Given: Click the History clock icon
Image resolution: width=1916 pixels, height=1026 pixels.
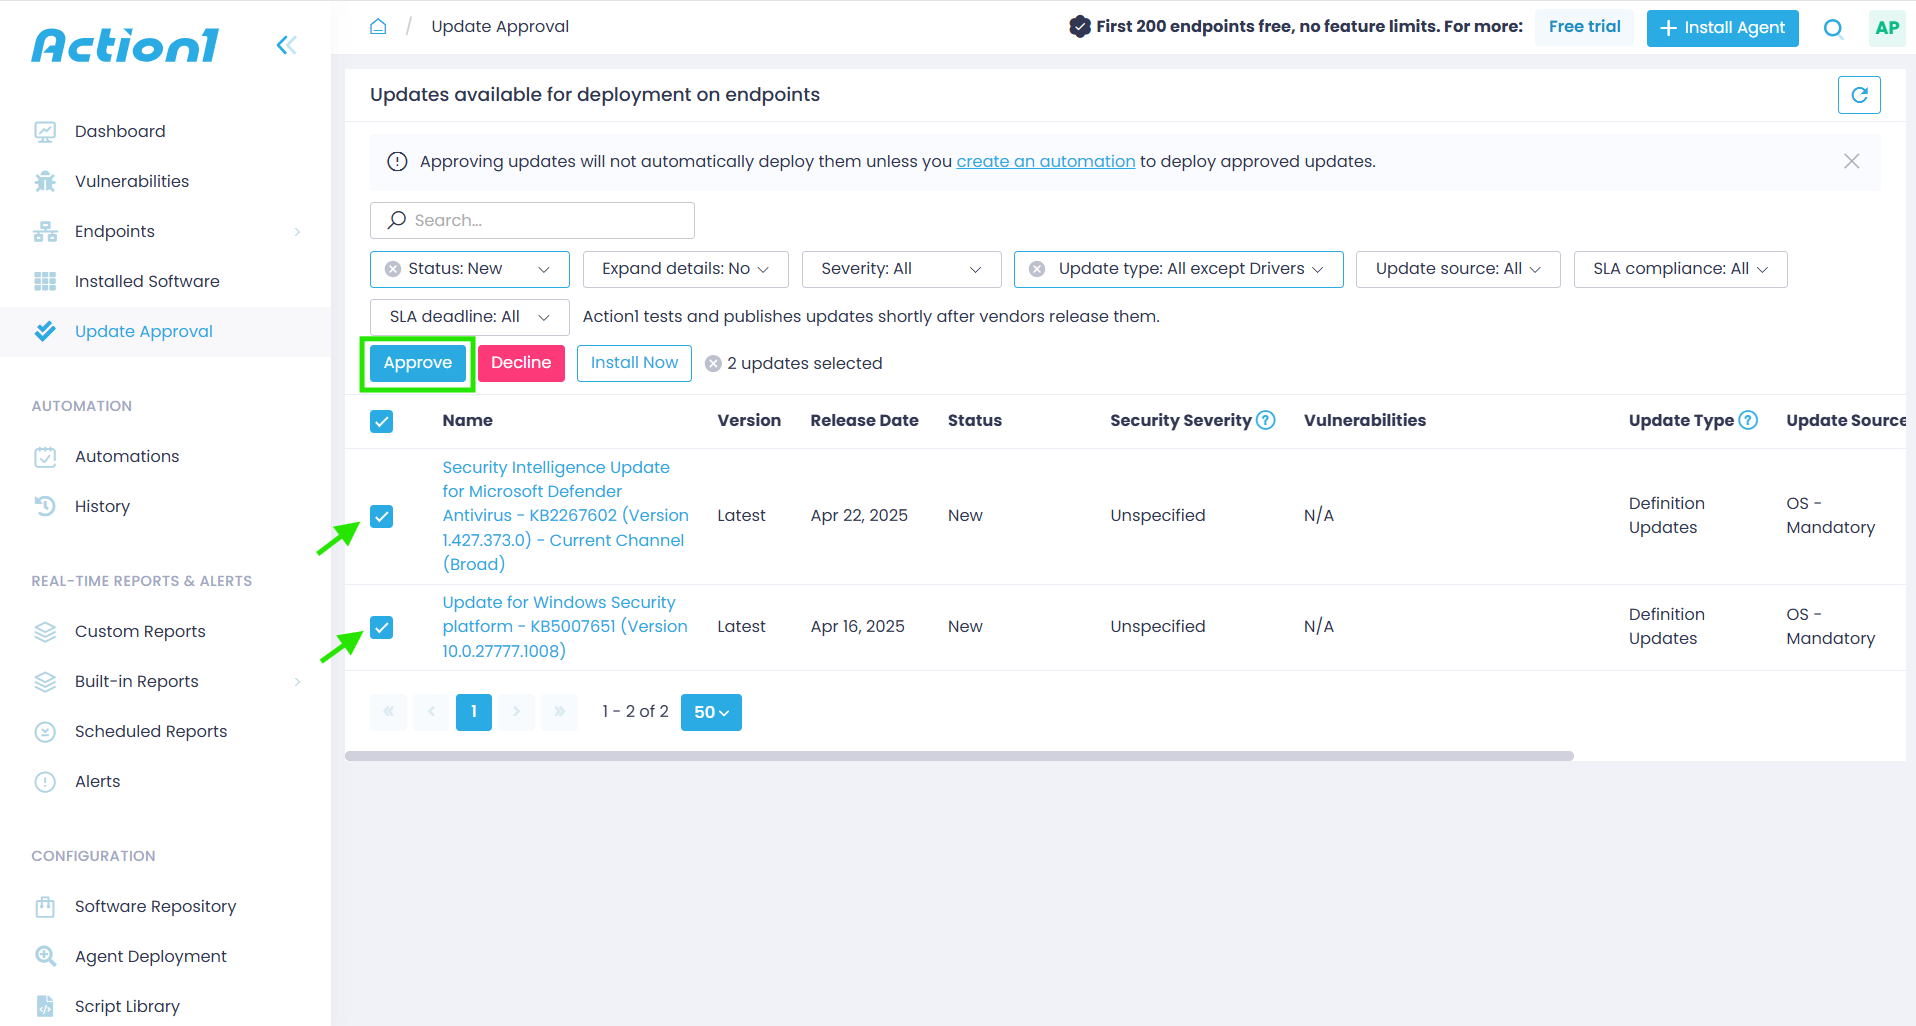Looking at the screenshot, I should click(x=45, y=506).
